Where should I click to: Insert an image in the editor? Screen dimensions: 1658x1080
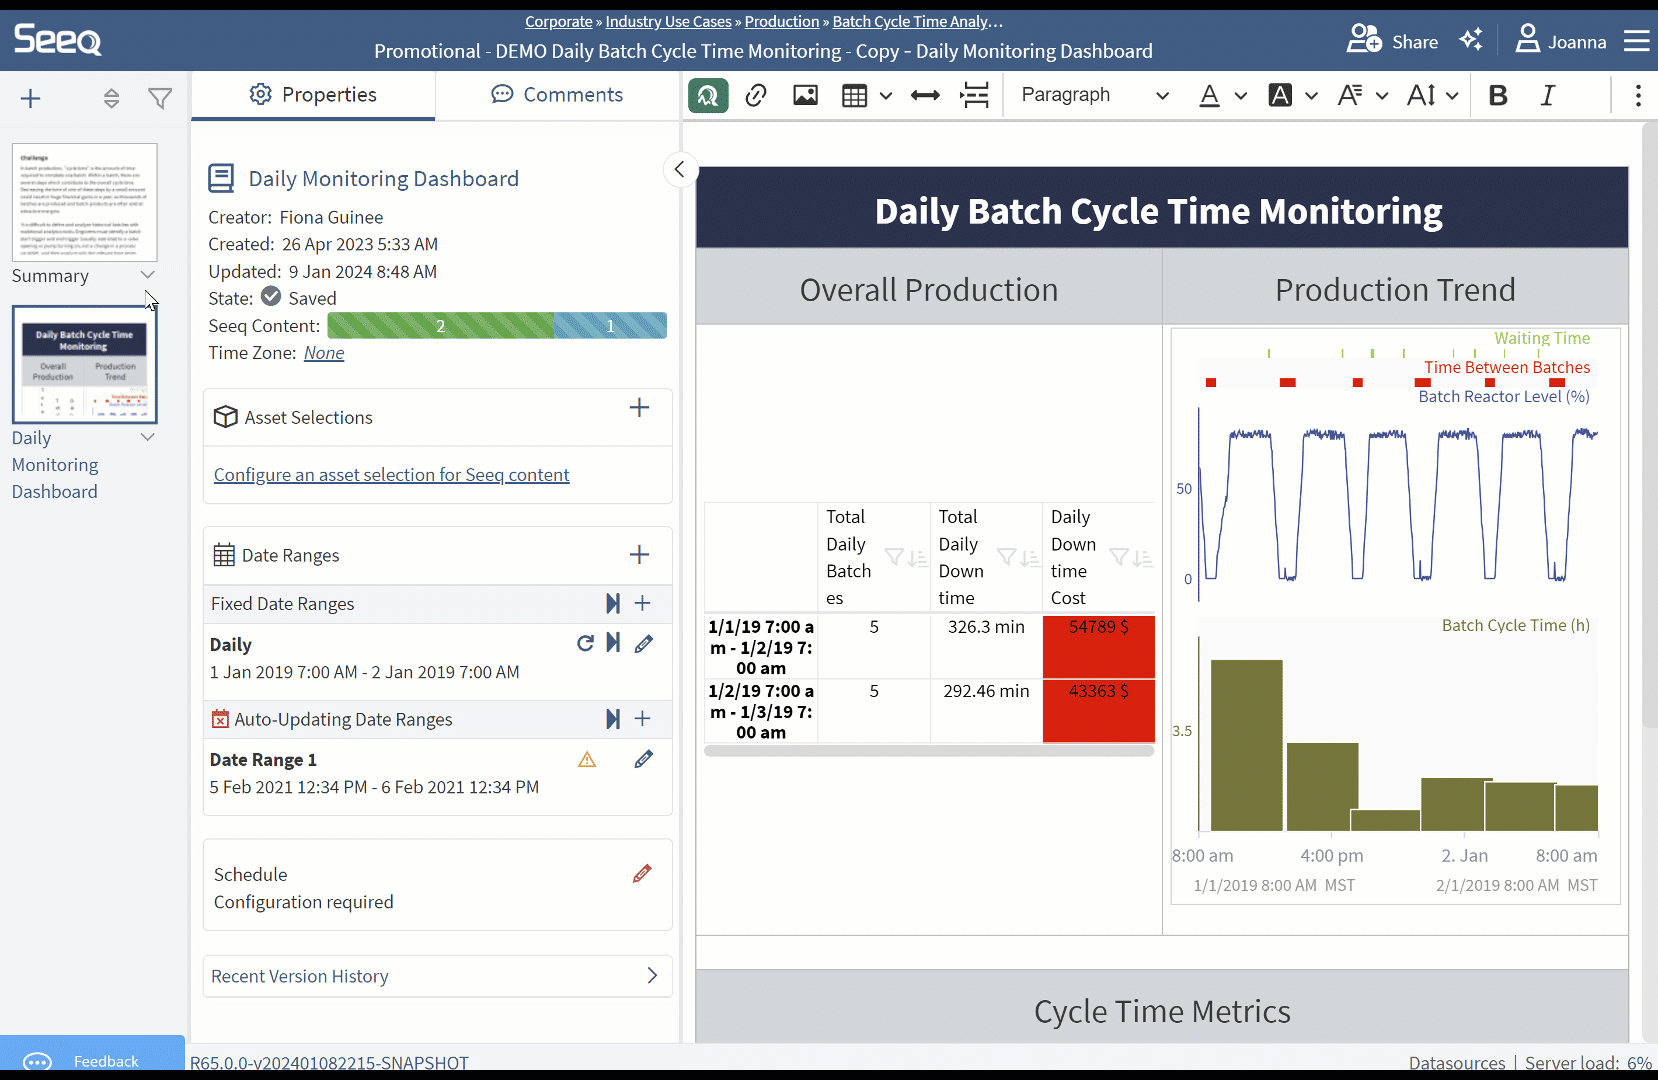[805, 95]
